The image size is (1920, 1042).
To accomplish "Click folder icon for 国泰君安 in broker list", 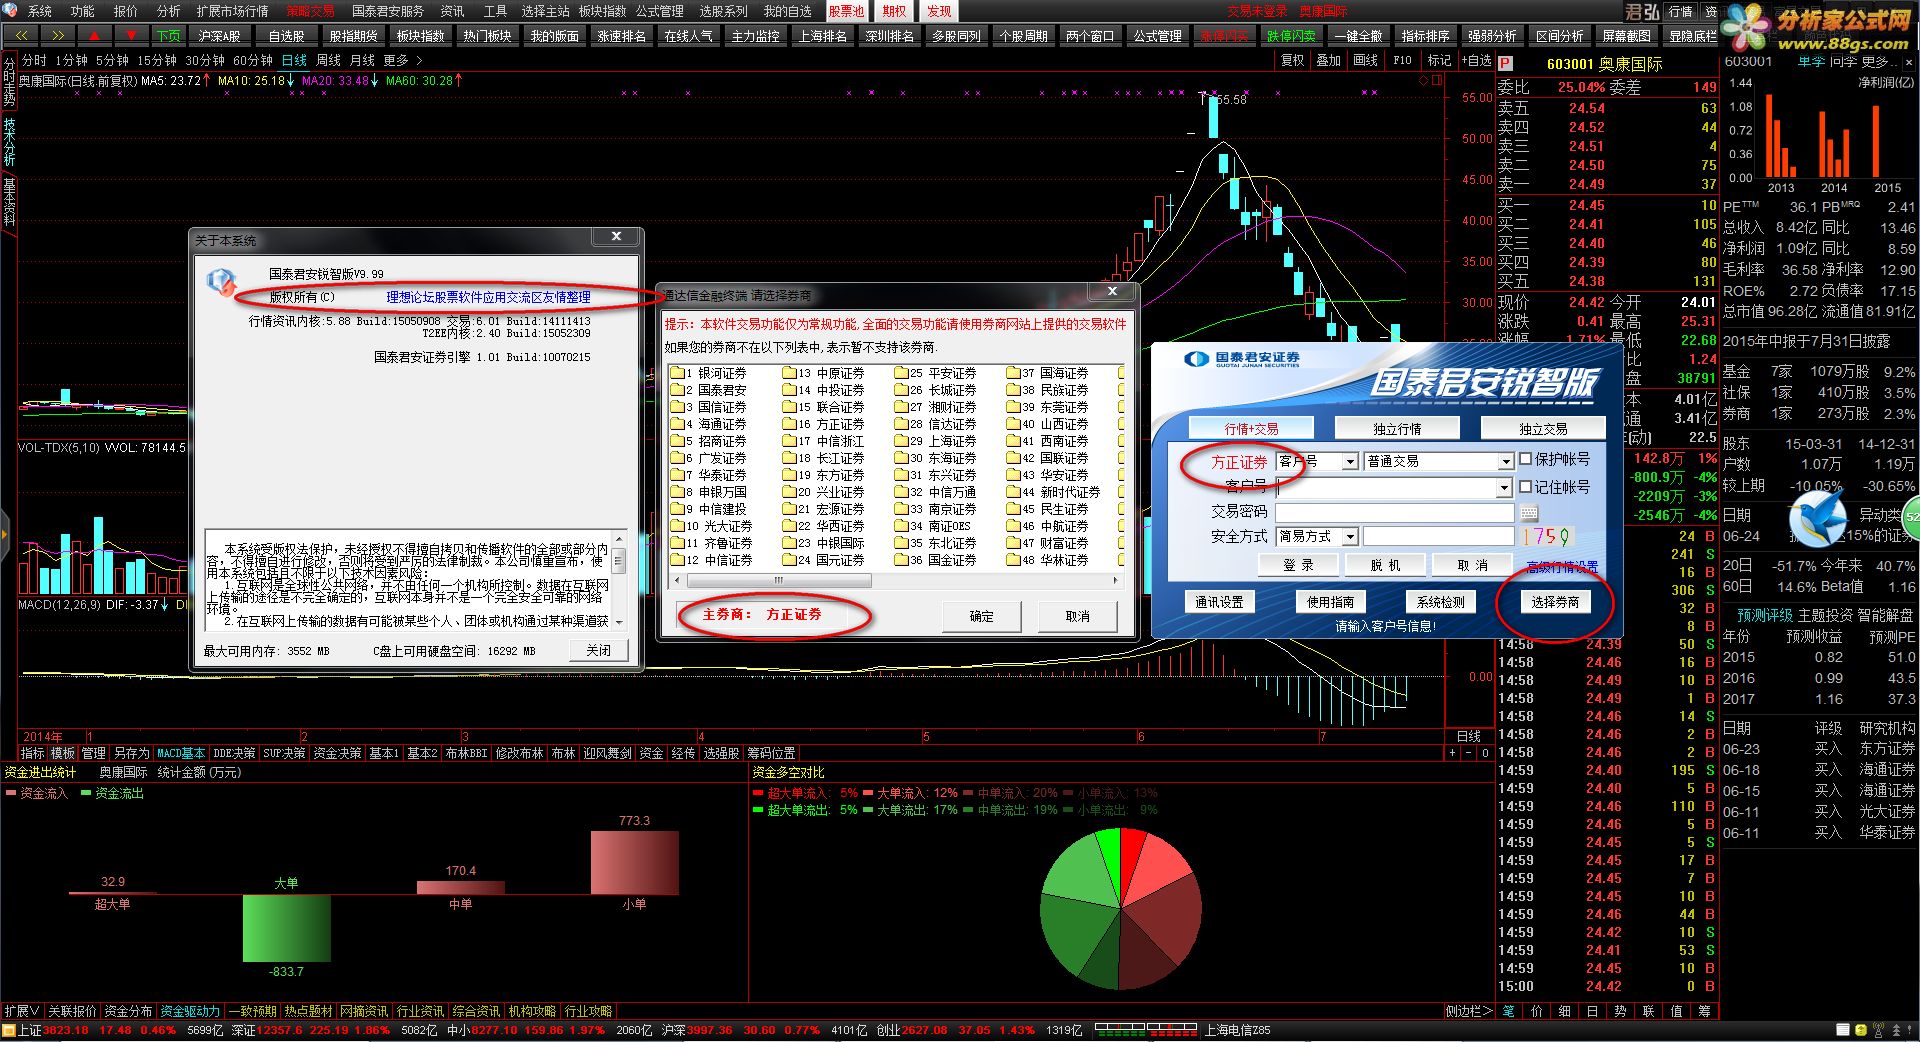I will pos(677,390).
